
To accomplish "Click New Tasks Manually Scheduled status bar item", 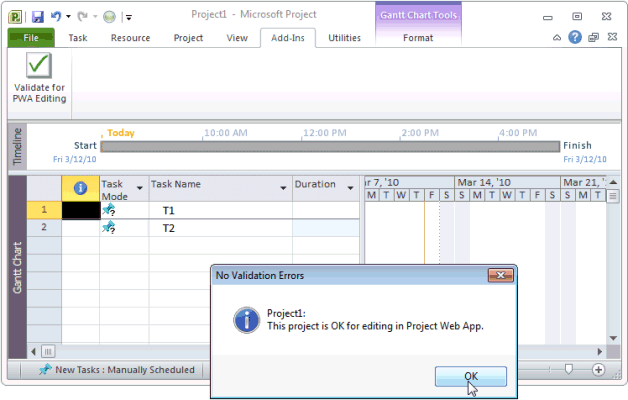I will click(x=117, y=370).
